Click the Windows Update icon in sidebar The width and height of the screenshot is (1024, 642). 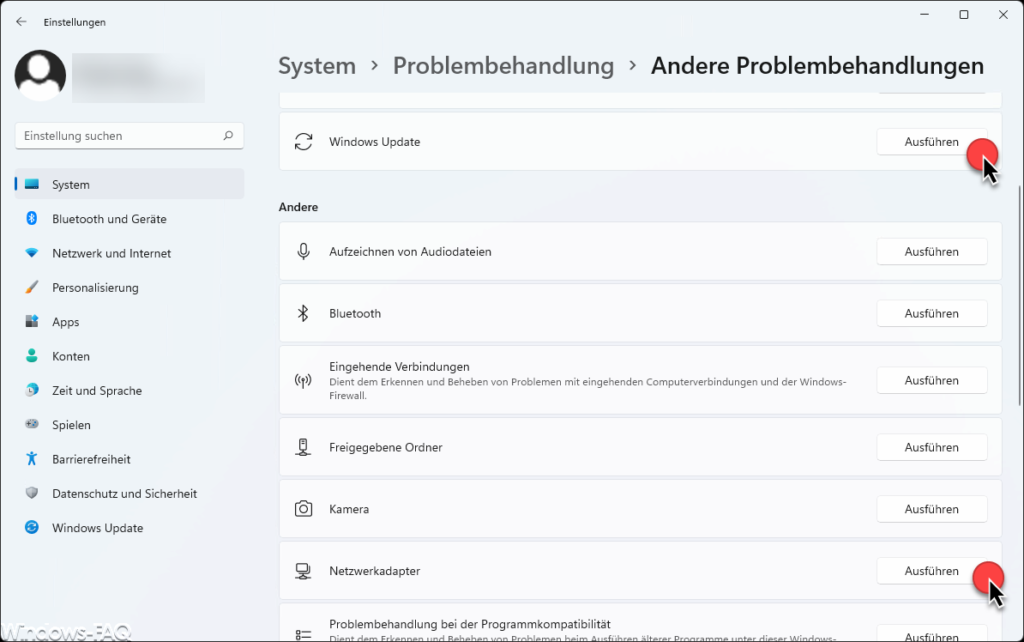pos(31,527)
